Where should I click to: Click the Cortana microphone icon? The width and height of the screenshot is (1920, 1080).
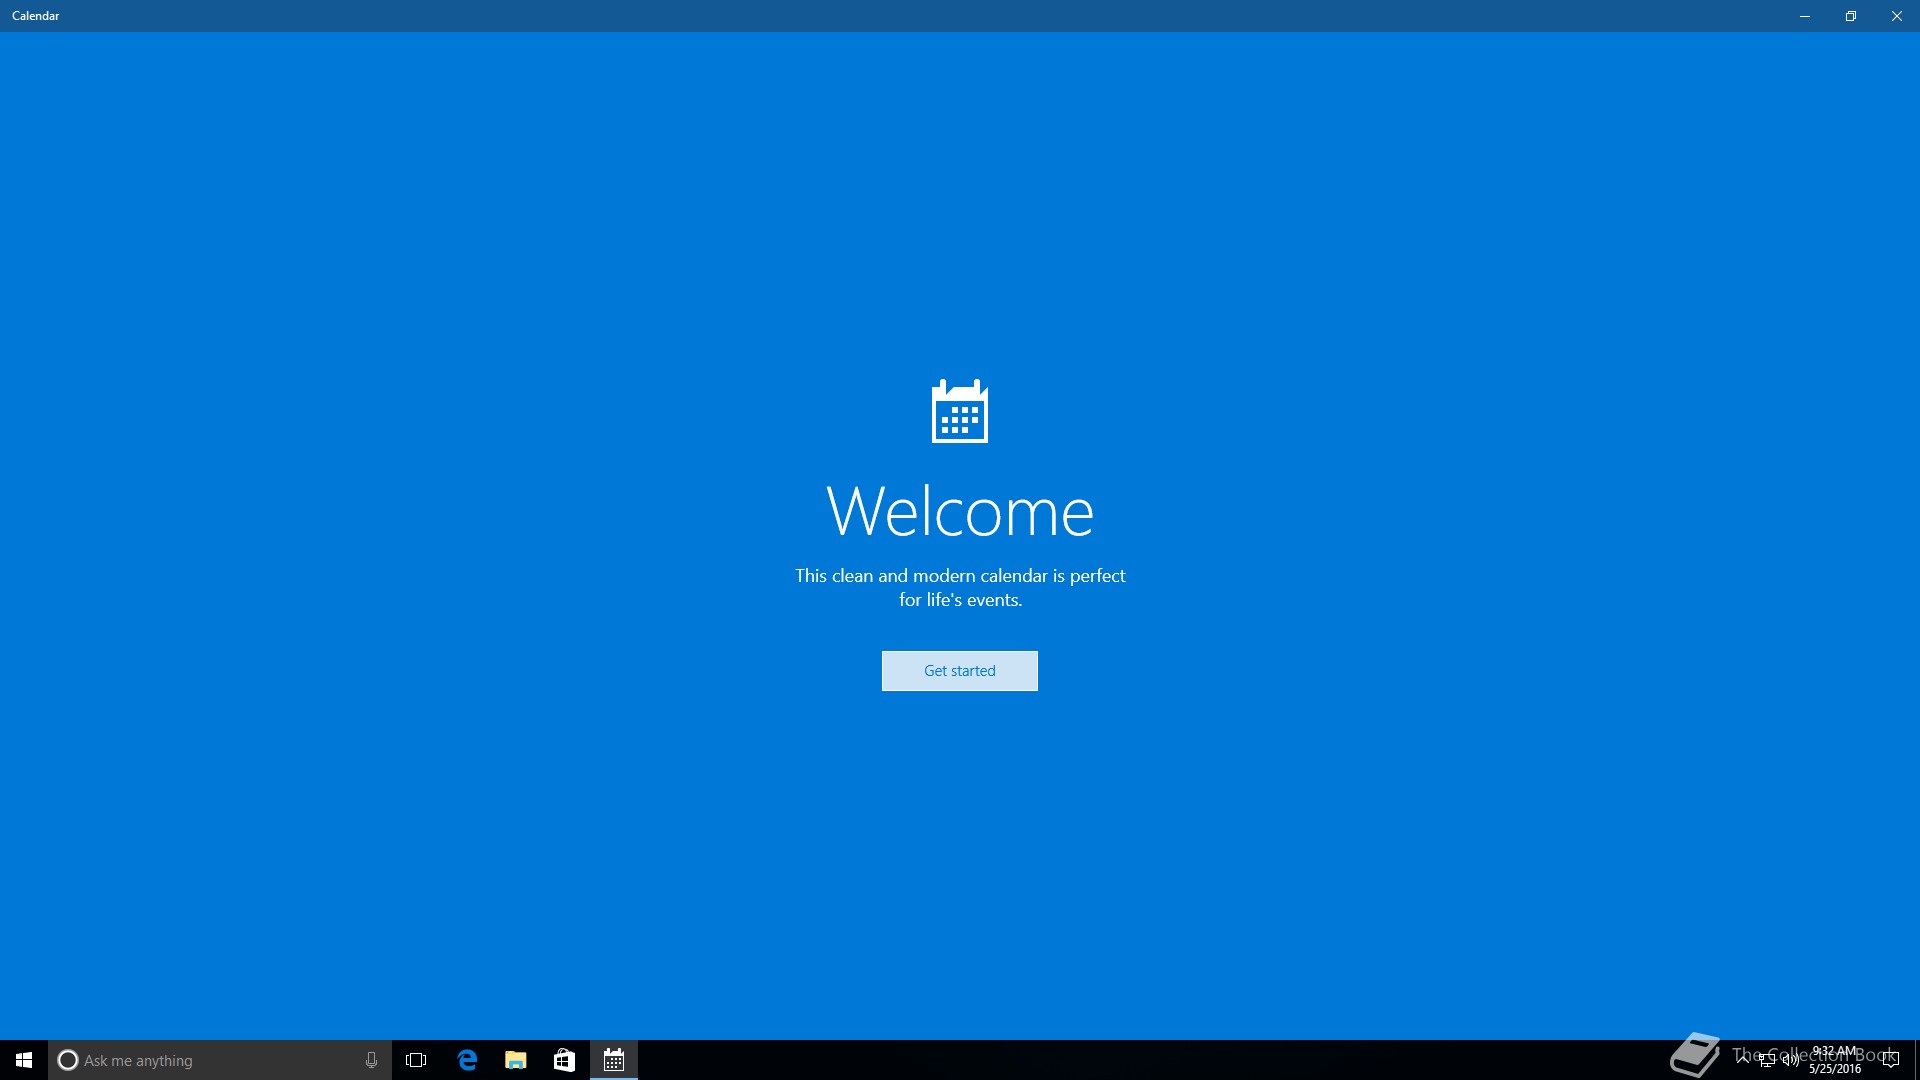click(x=371, y=1060)
